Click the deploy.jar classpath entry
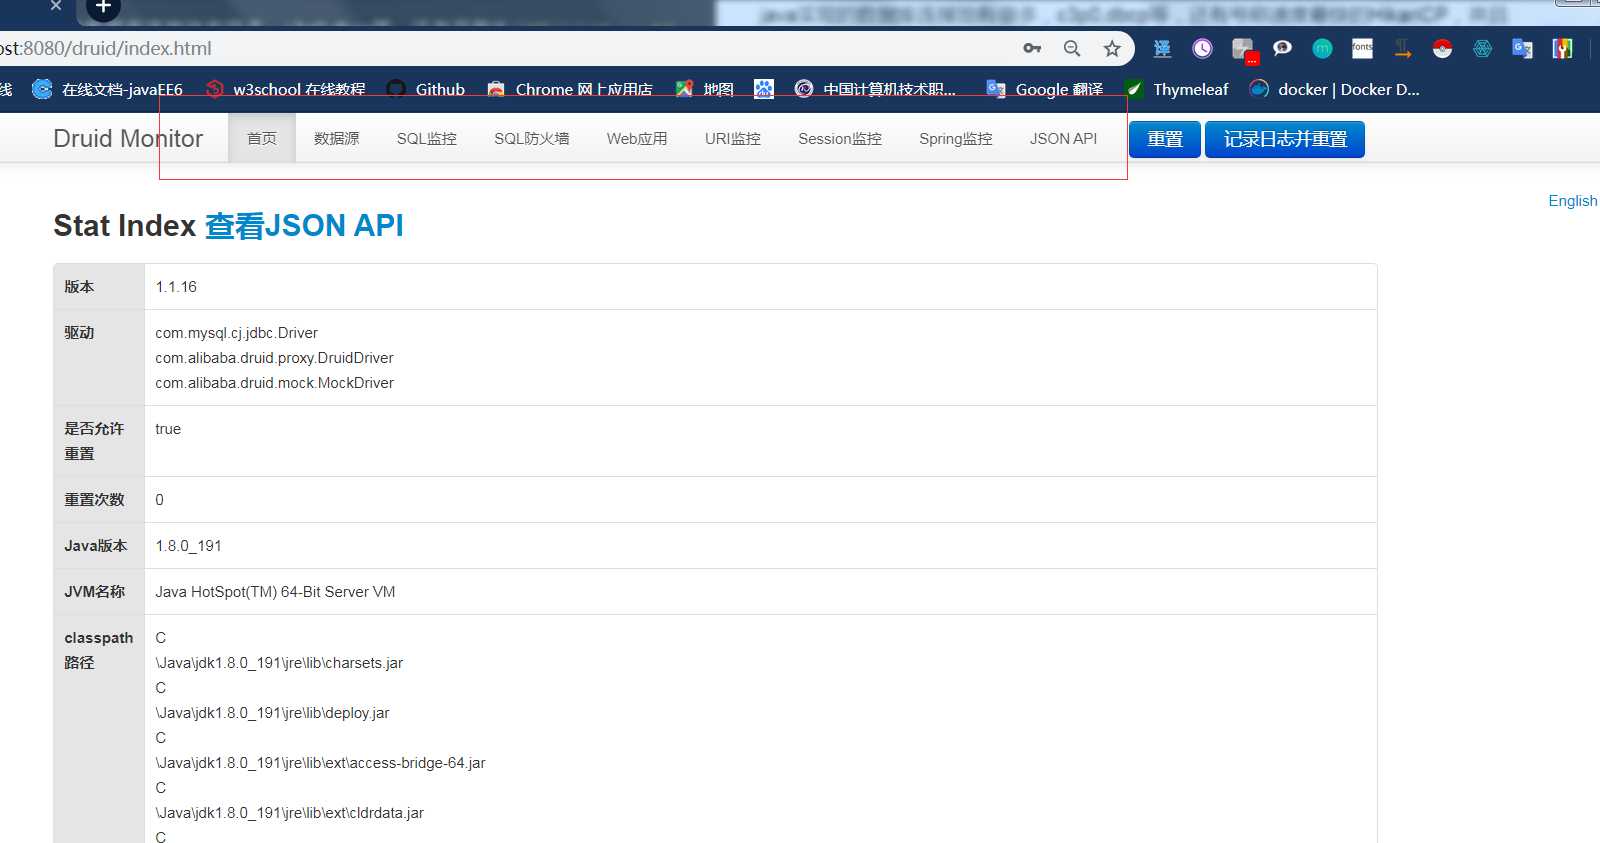Viewport: 1600px width, 843px height. (272, 713)
